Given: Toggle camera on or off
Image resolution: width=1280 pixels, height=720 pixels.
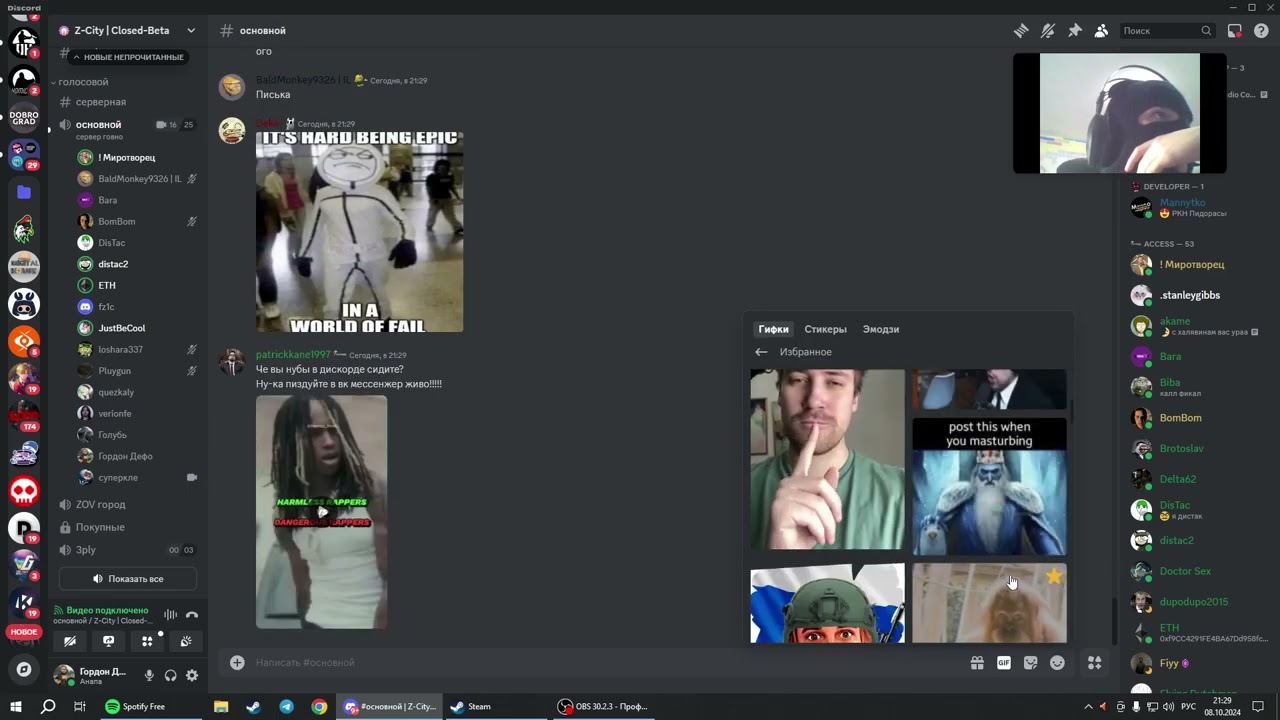Looking at the screenshot, I should [70, 641].
